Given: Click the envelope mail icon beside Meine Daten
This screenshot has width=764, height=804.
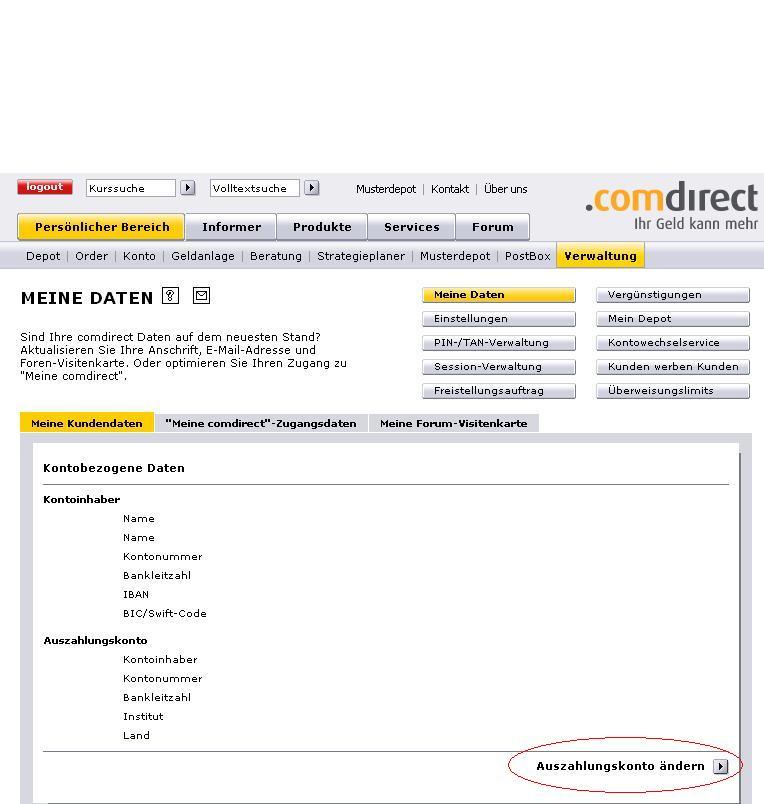Looking at the screenshot, I should [202, 295].
